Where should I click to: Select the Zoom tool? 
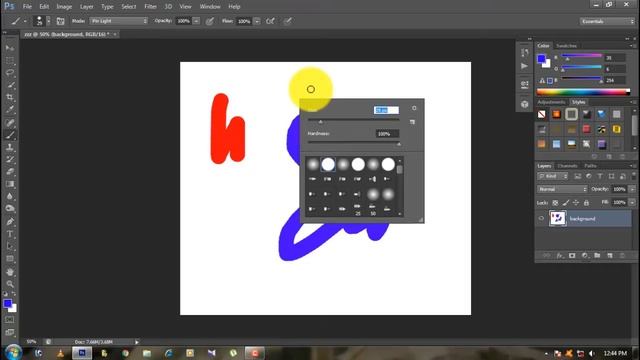[10, 284]
